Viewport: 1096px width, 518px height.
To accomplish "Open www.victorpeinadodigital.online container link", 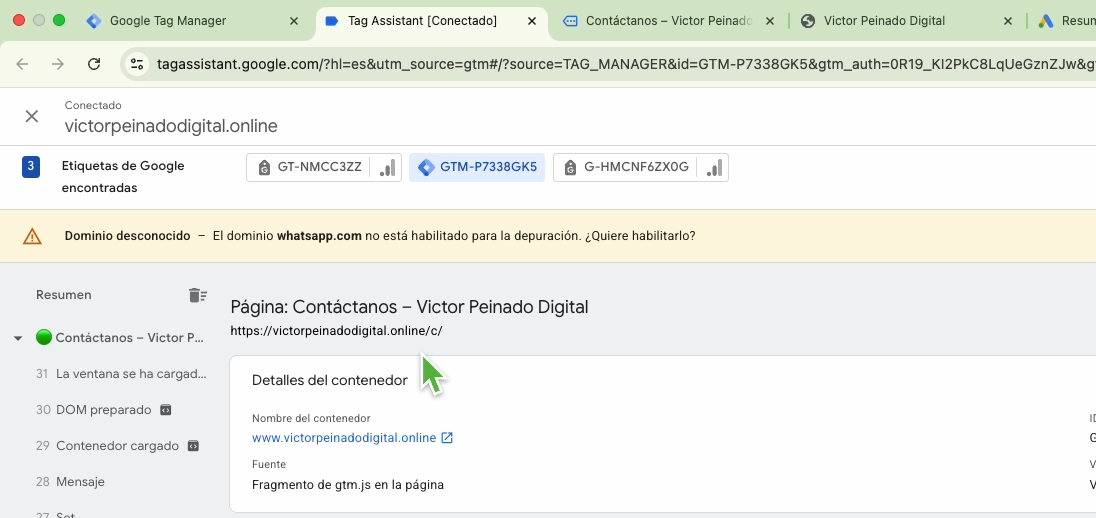I will click(344, 438).
